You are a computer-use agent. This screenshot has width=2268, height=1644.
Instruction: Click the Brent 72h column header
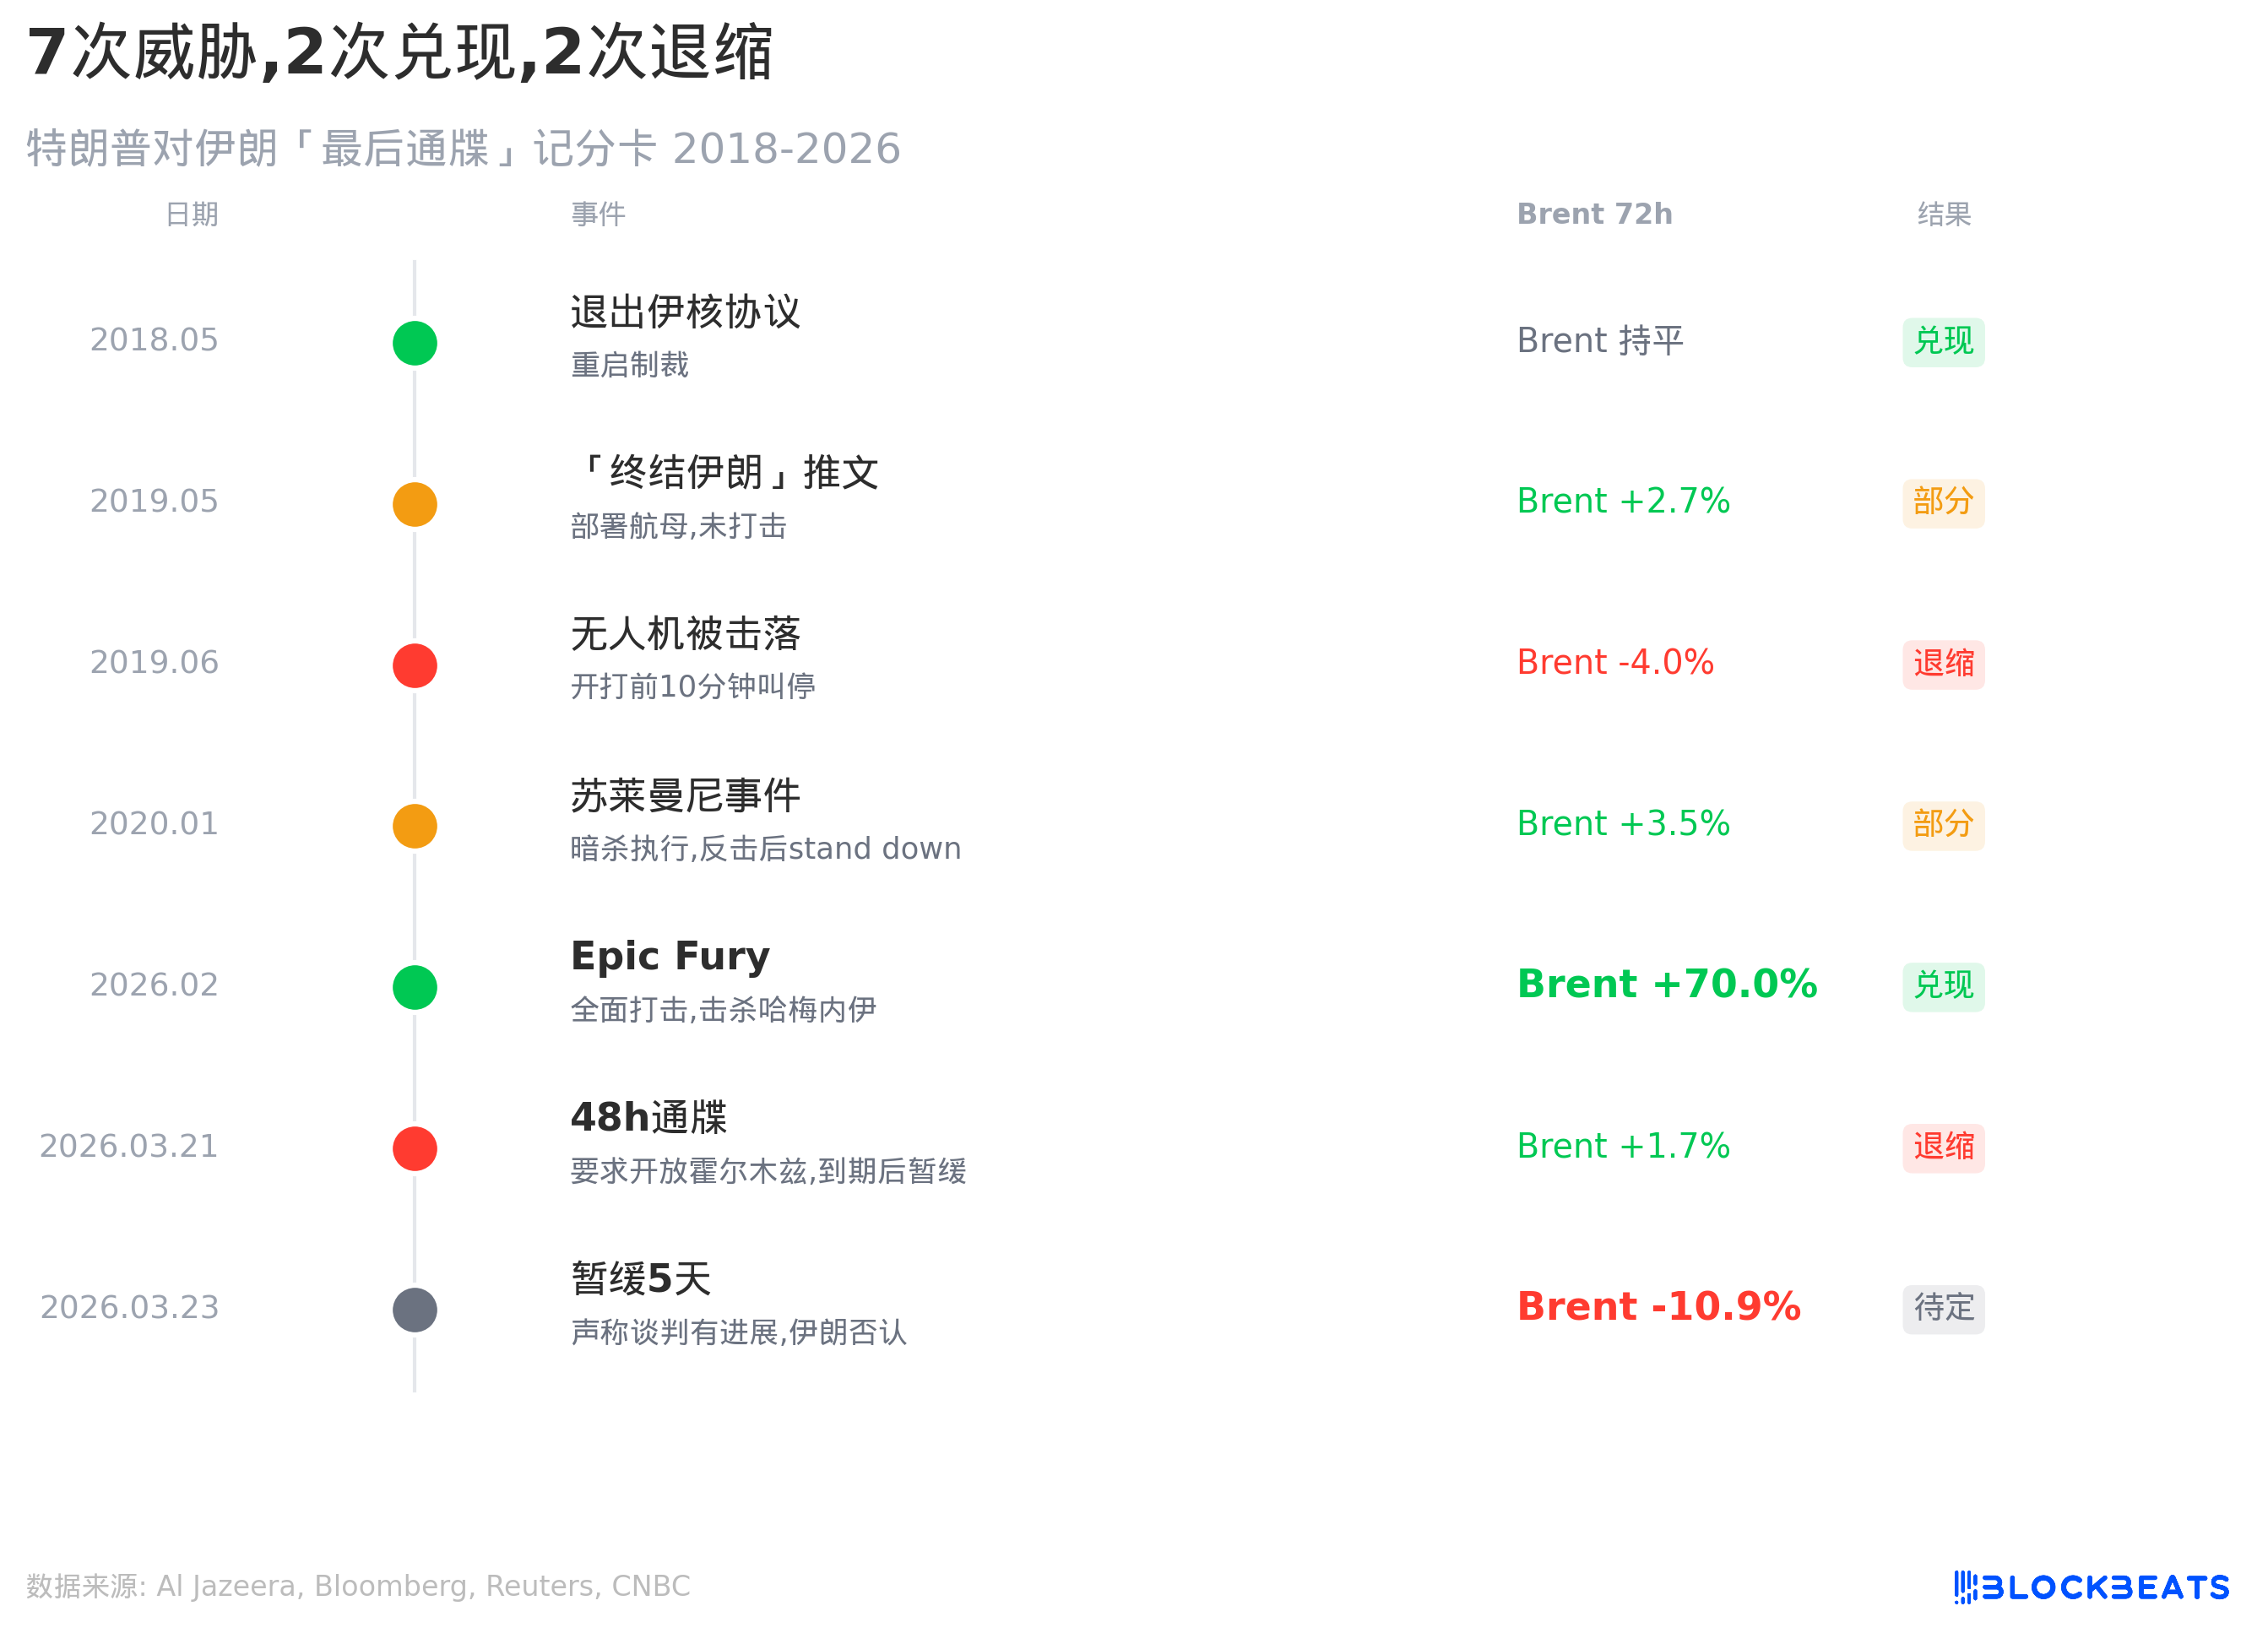point(1594,214)
